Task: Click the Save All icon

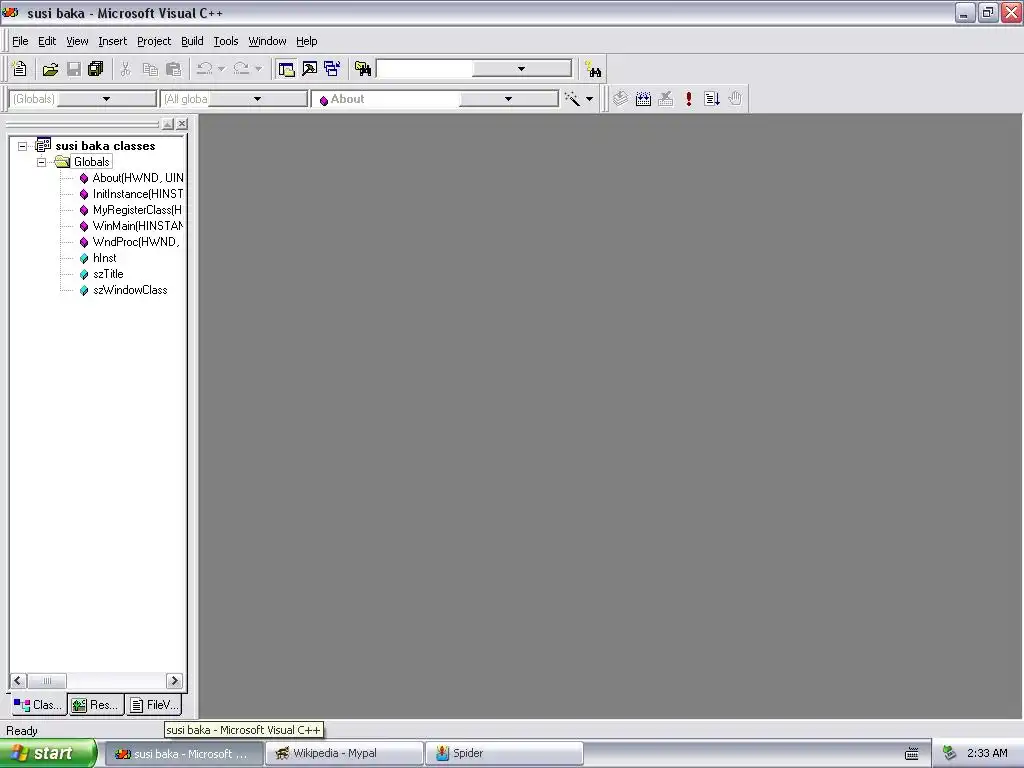Action: (x=96, y=69)
